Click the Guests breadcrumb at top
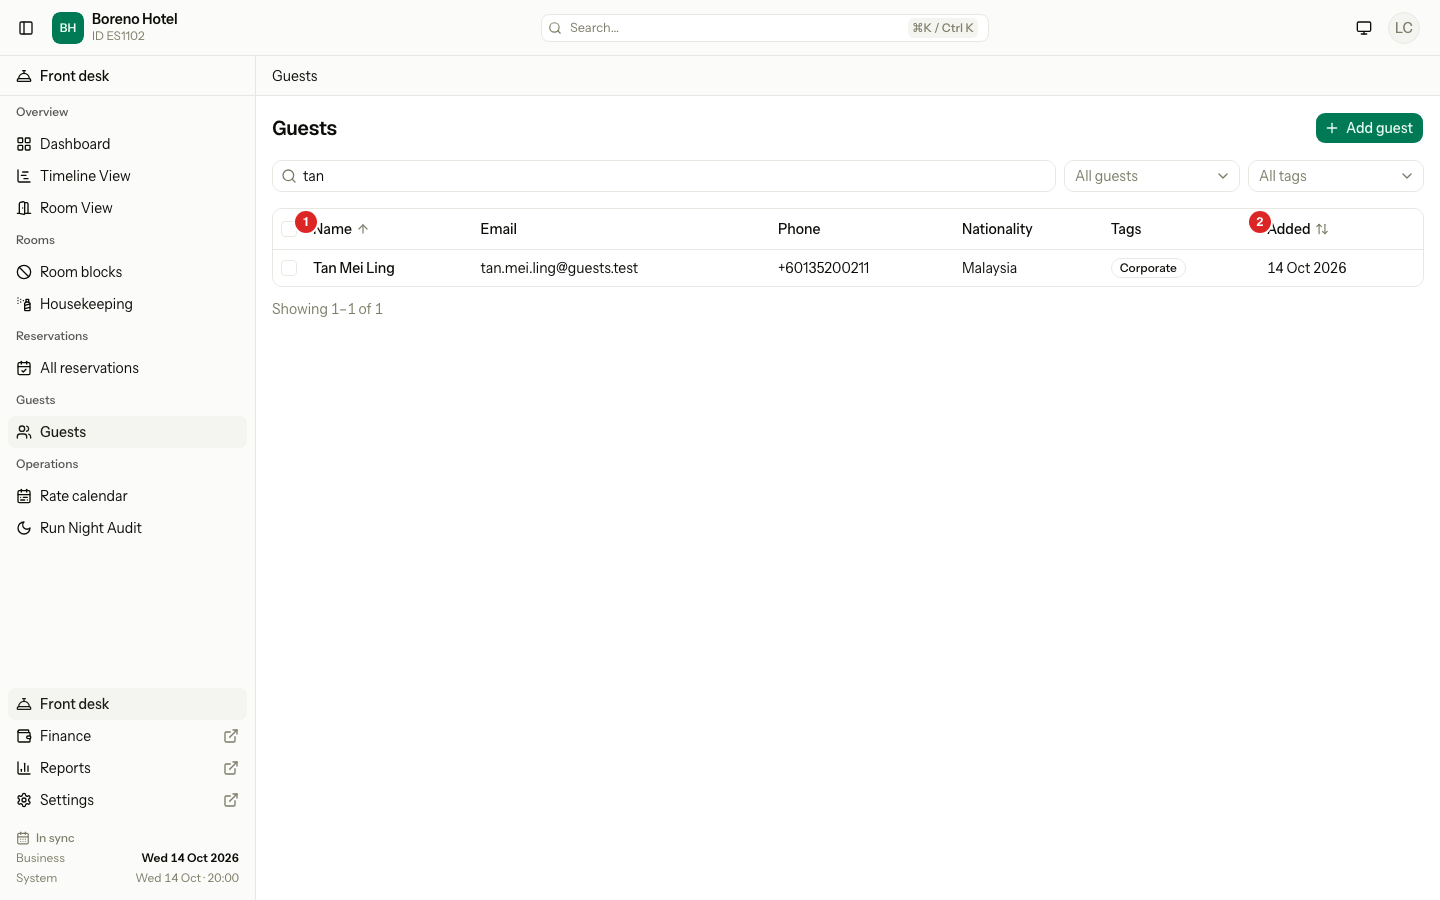Viewport: 1440px width, 900px height. click(295, 76)
